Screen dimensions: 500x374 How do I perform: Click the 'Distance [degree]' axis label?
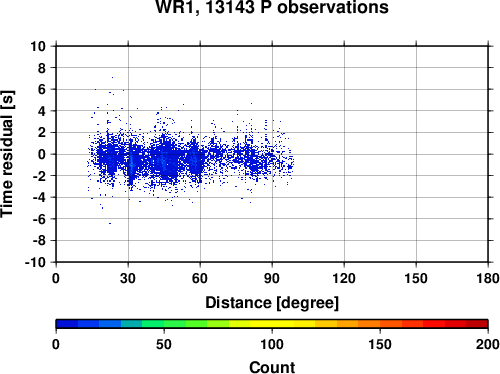[x=272, y=303]
